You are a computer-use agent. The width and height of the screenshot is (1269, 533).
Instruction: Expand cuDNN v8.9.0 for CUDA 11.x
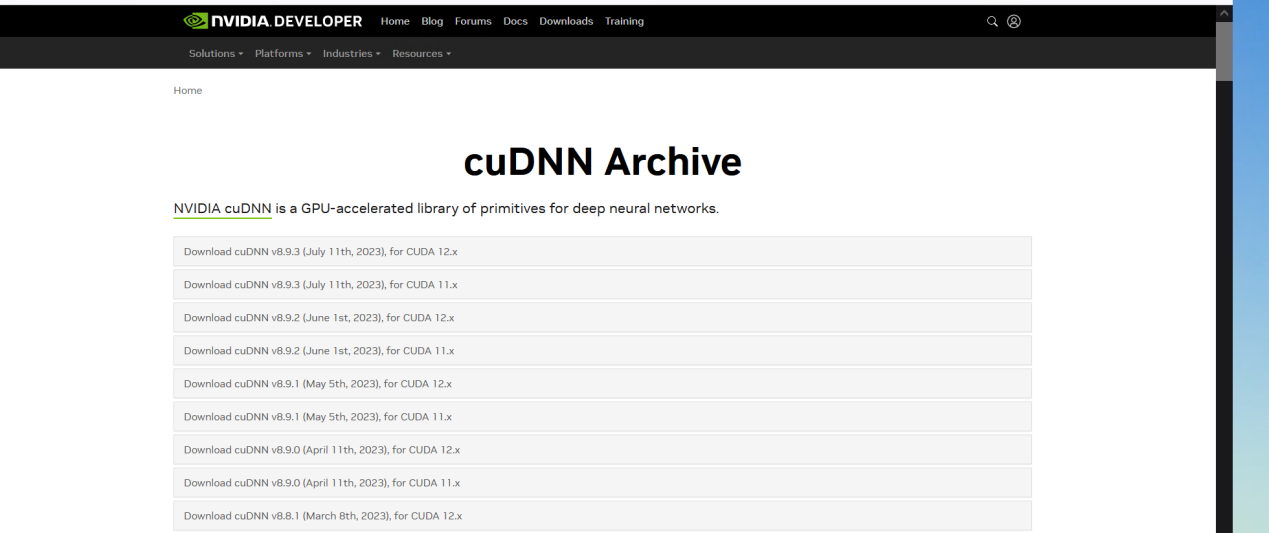602,482
